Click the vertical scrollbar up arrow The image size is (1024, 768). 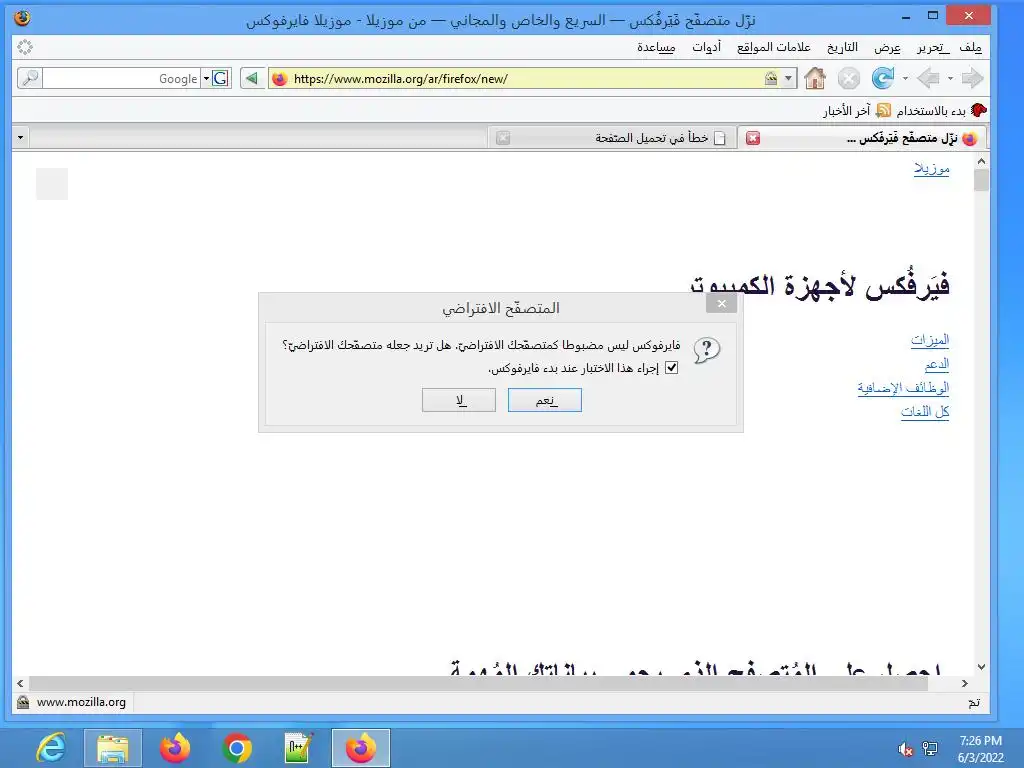[x=981, y=161]
